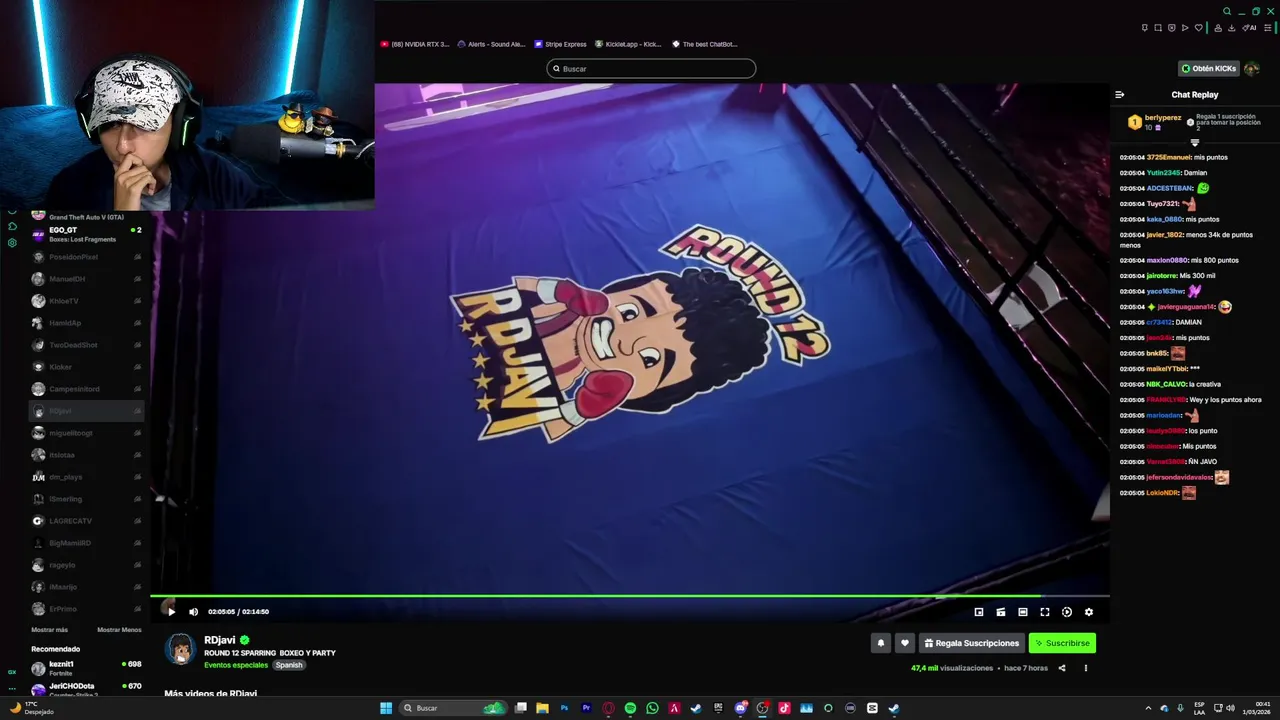Open Opera GX from the taskbar
The image size is (1280, 720).
tap(608, 708)
